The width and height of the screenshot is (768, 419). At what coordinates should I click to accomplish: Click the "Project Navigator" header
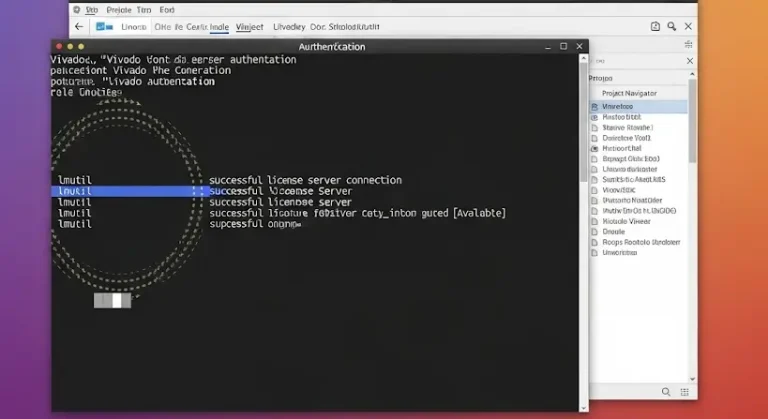[629, 93]
